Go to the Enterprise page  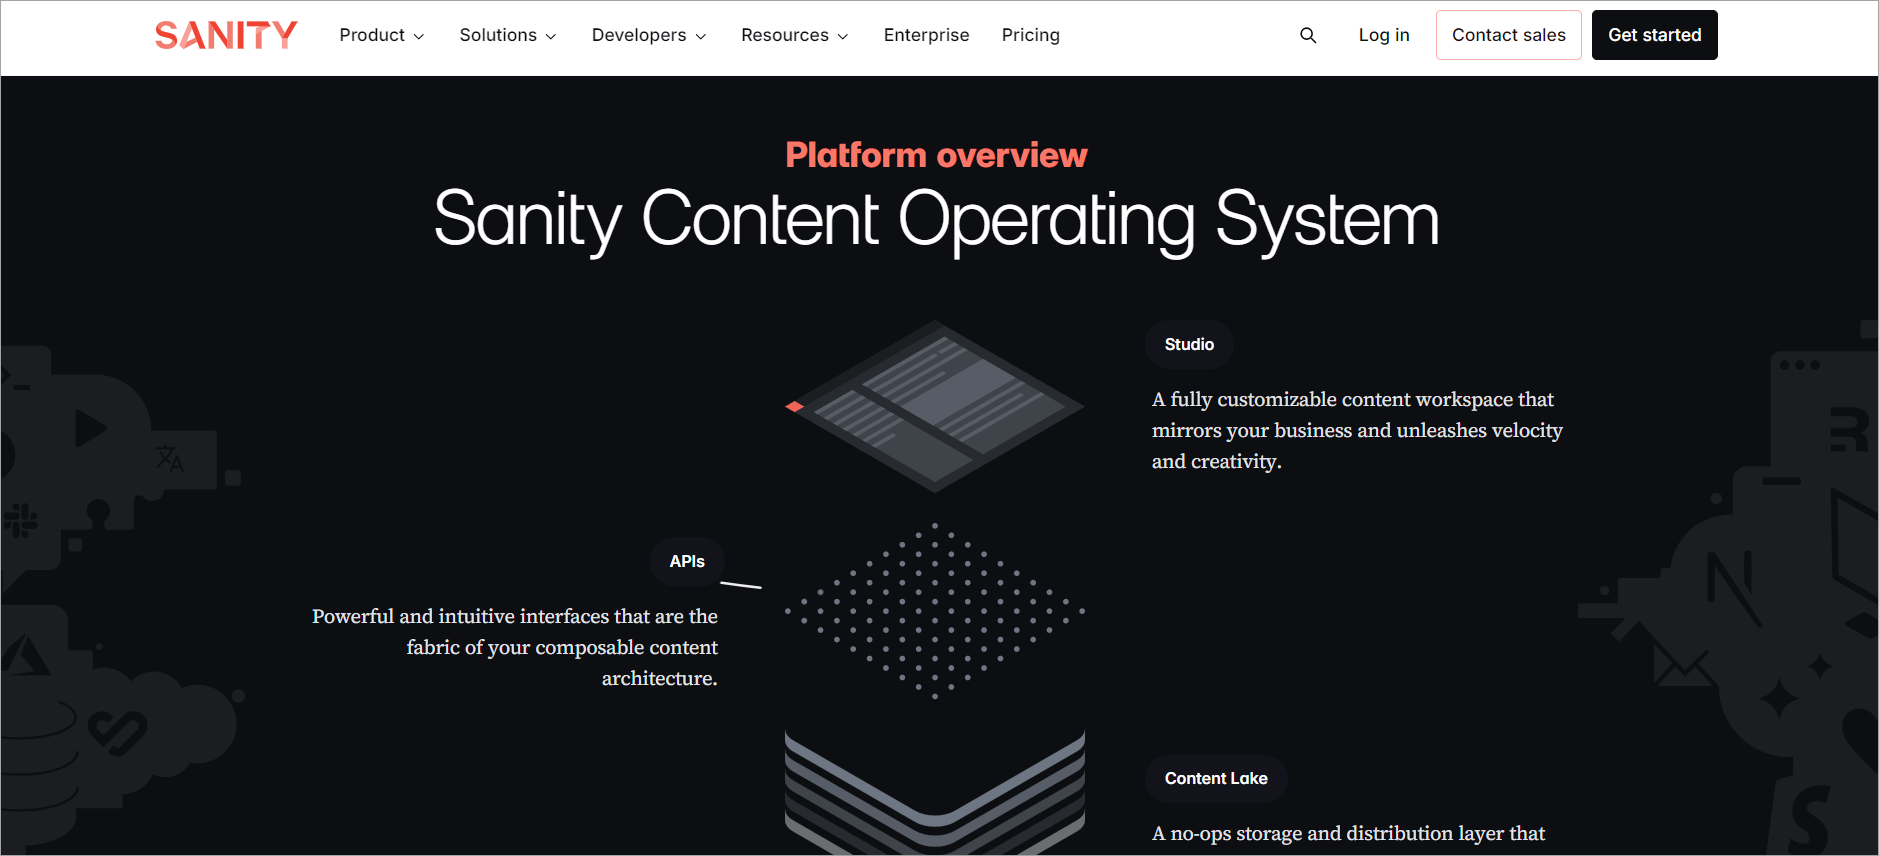926,35
